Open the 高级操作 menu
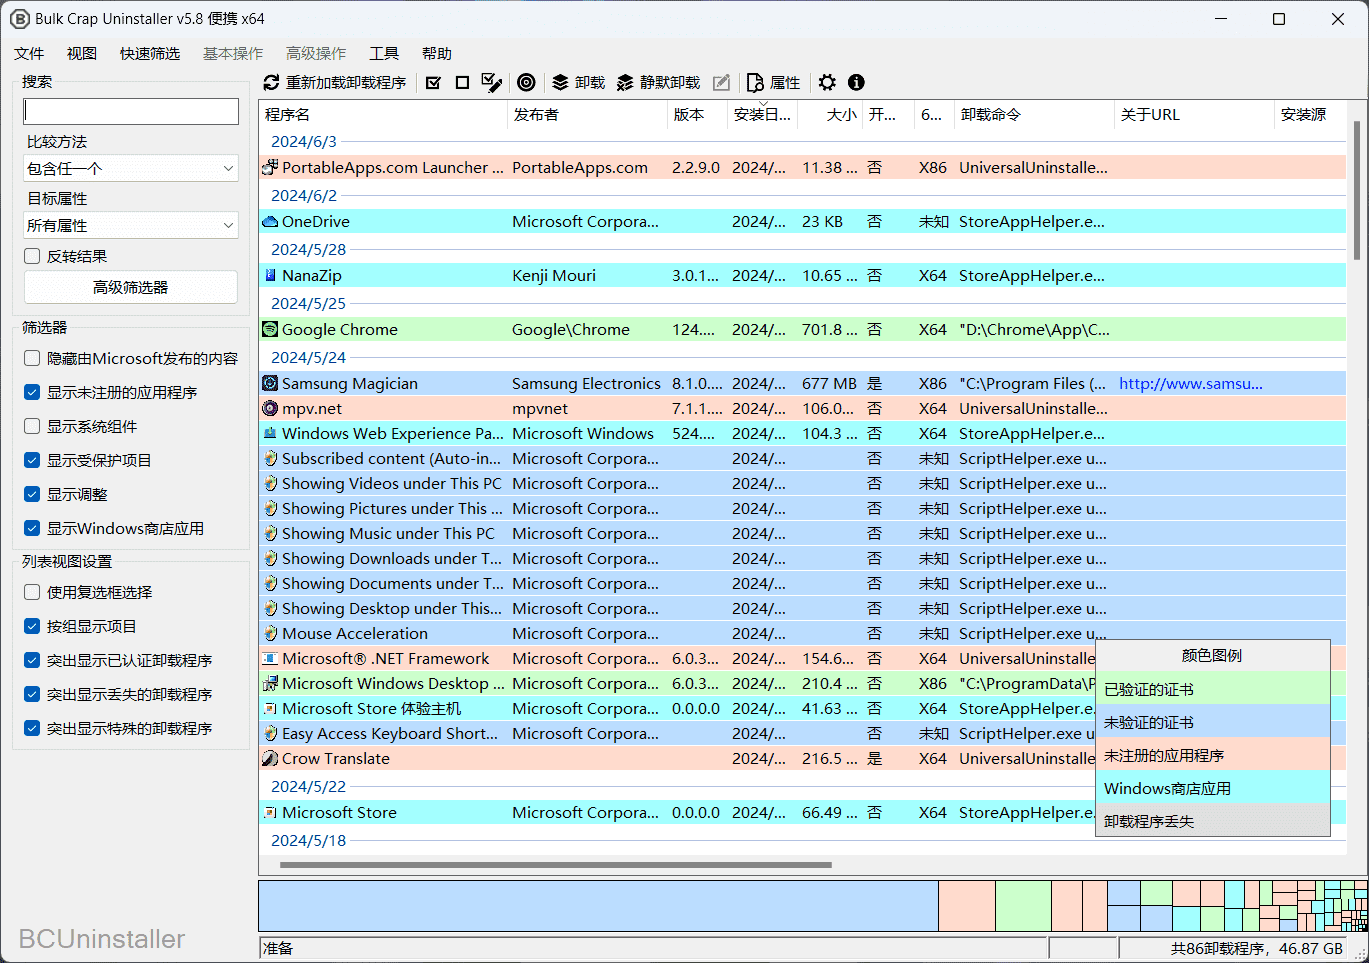1369x963 pixels. pyautogui.click(x=316, y=53)
